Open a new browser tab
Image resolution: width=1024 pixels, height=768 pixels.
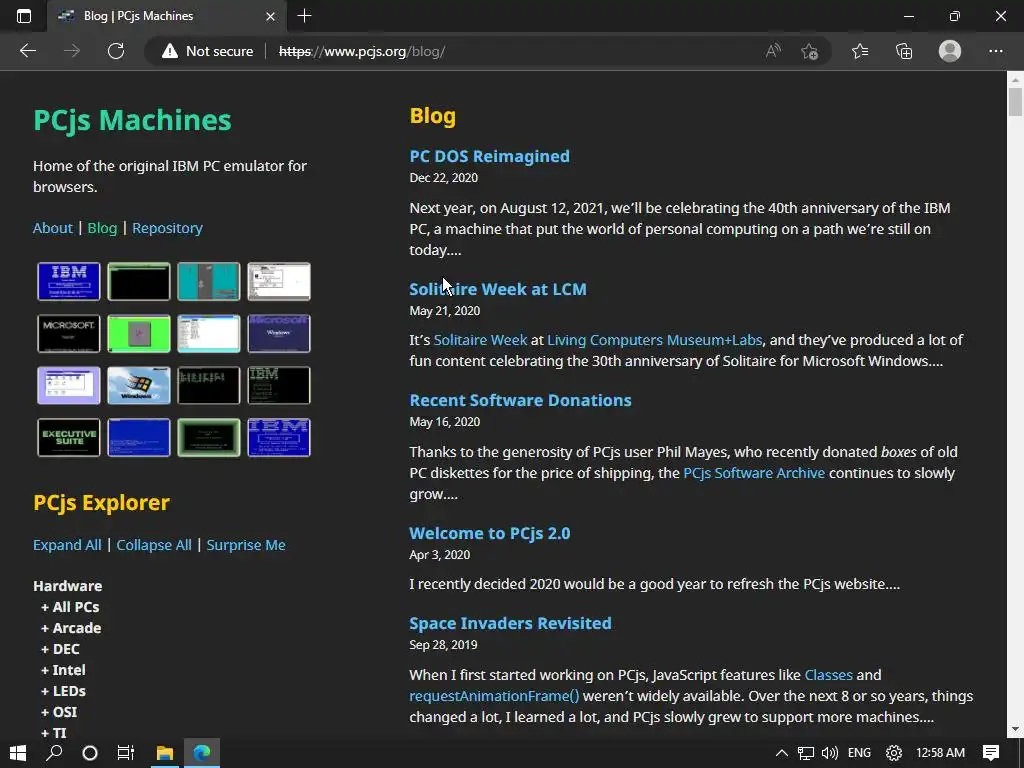click(304, 16)
